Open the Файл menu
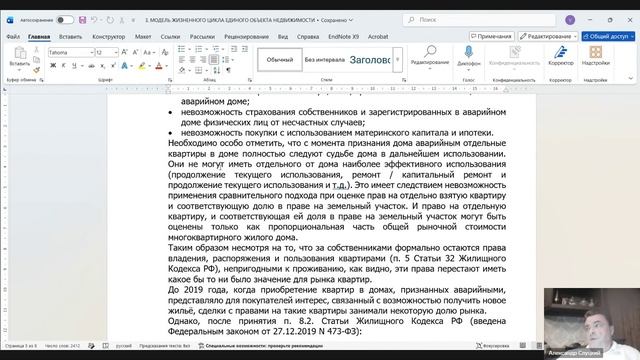The image size is (640, 360). pos(13,36)
